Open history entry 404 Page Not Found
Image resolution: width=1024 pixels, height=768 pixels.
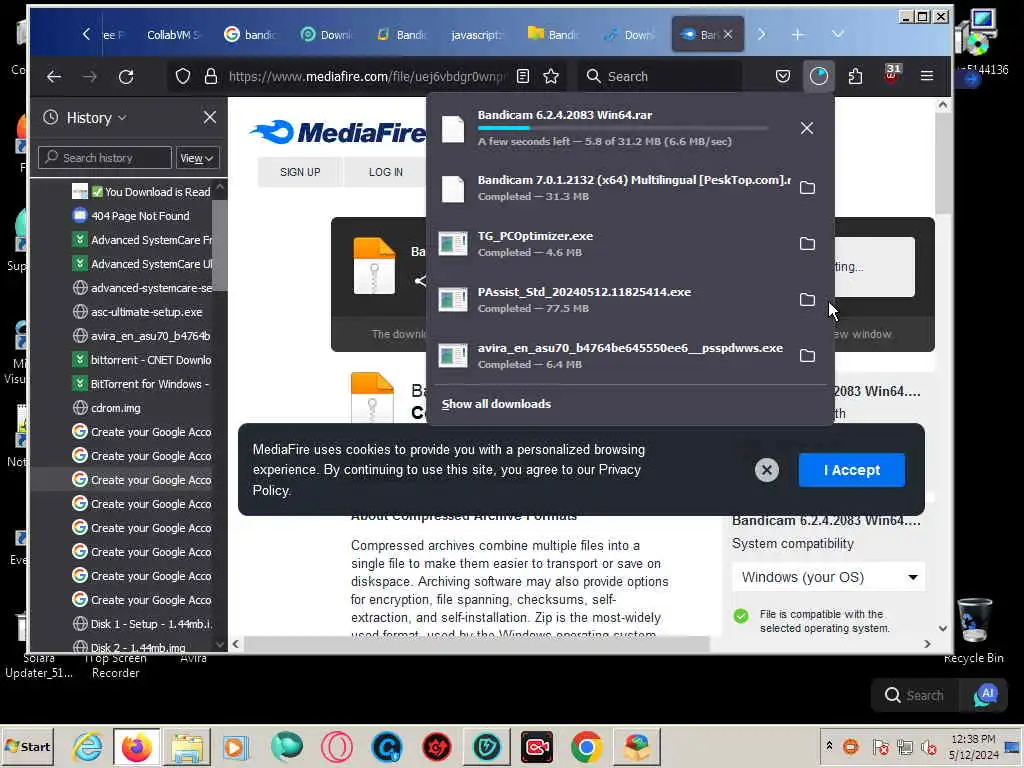(140, 216)
